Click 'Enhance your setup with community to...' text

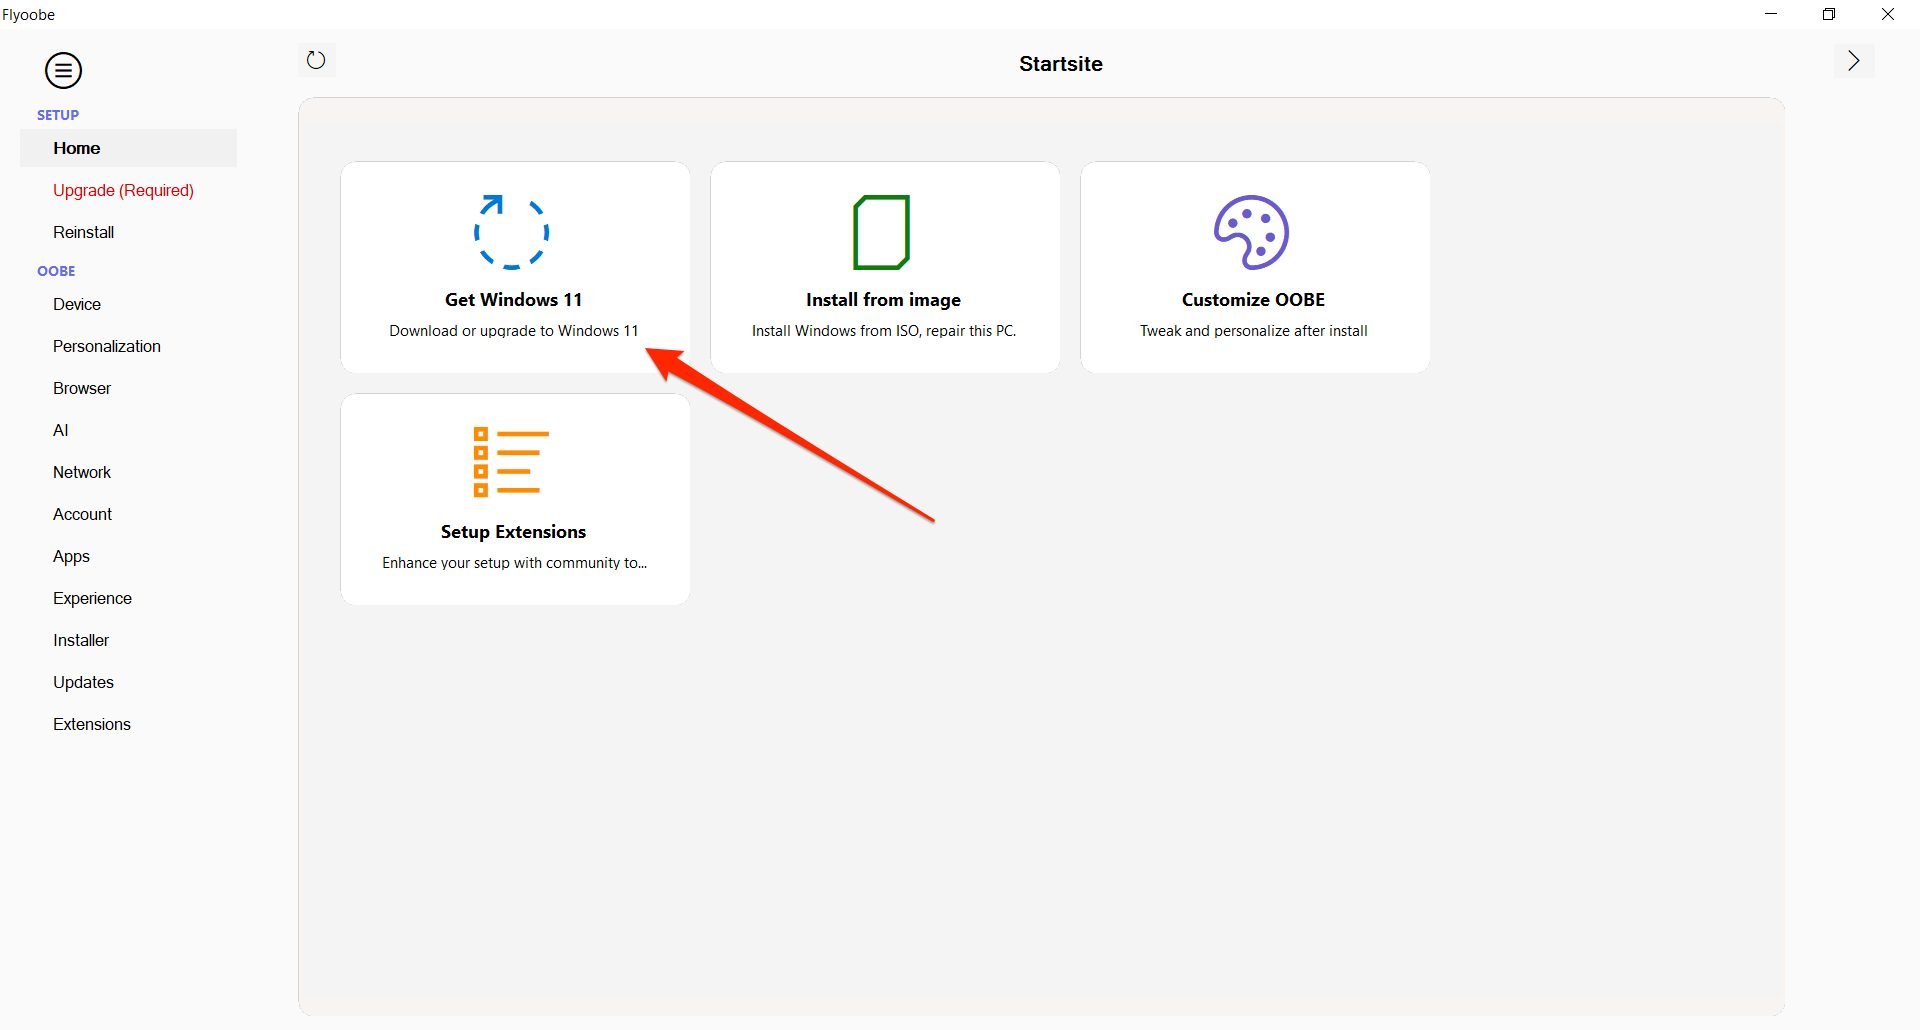tap(514, 563)
